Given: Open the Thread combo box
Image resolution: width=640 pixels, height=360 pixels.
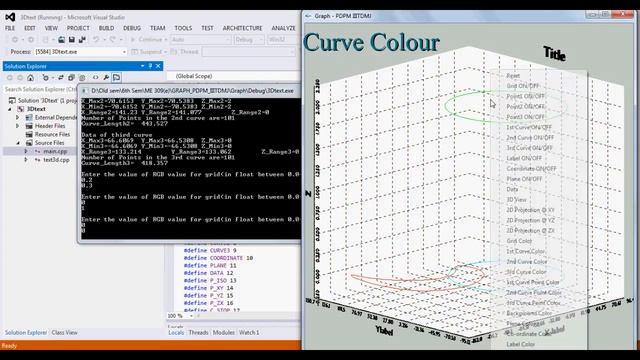Looking at the screenshot, I should [248, 52].
